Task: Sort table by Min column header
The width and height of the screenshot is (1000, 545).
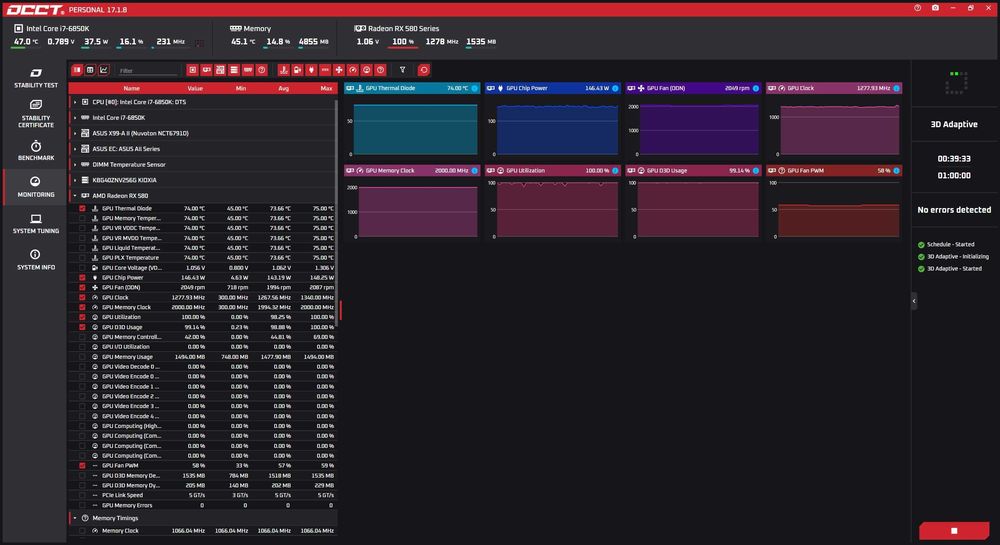Action: (240, 88)
